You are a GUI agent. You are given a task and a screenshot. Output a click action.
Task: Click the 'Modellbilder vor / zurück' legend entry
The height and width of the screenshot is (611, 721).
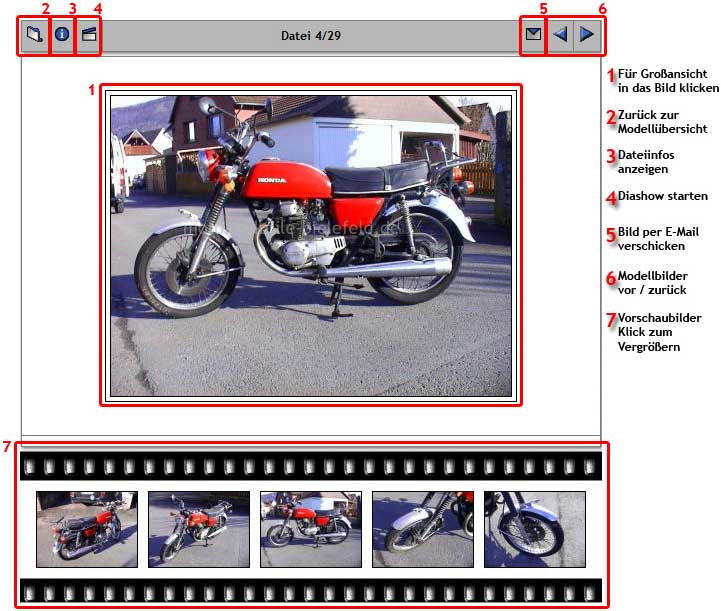(x=657, y=283)
